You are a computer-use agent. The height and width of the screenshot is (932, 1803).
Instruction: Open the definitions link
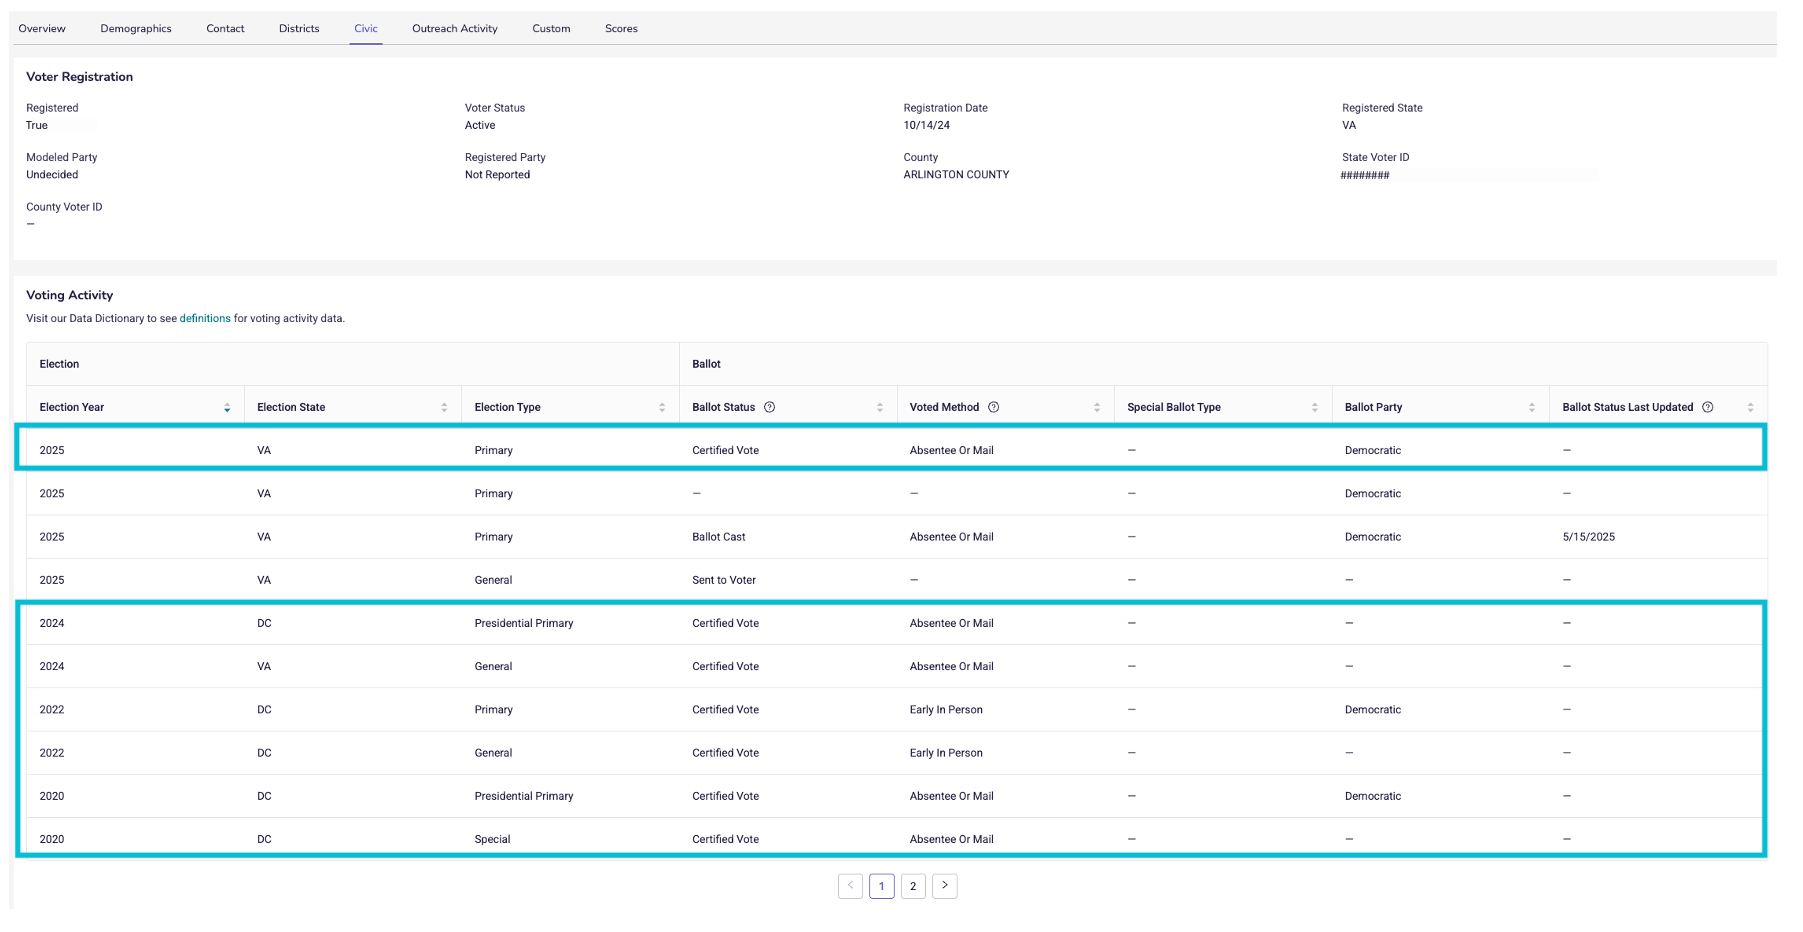pos(205,318)
